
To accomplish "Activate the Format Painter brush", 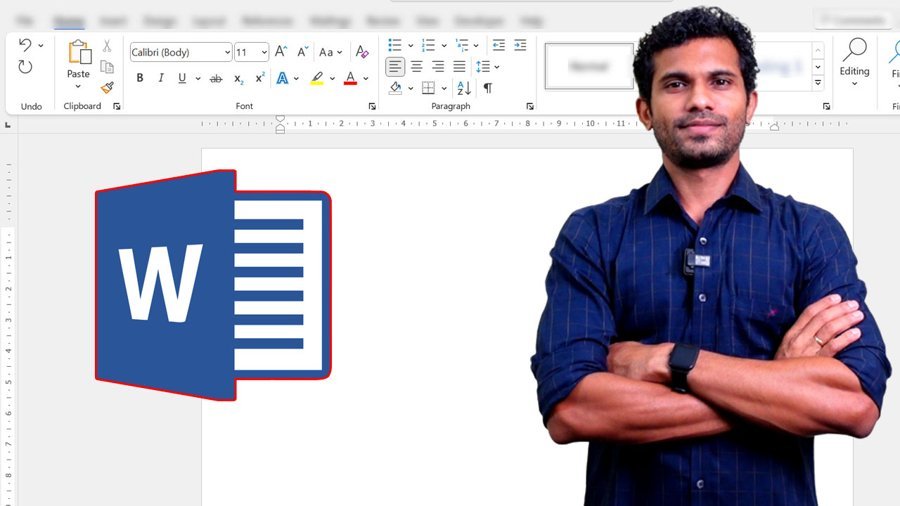I will coord(107,87).
